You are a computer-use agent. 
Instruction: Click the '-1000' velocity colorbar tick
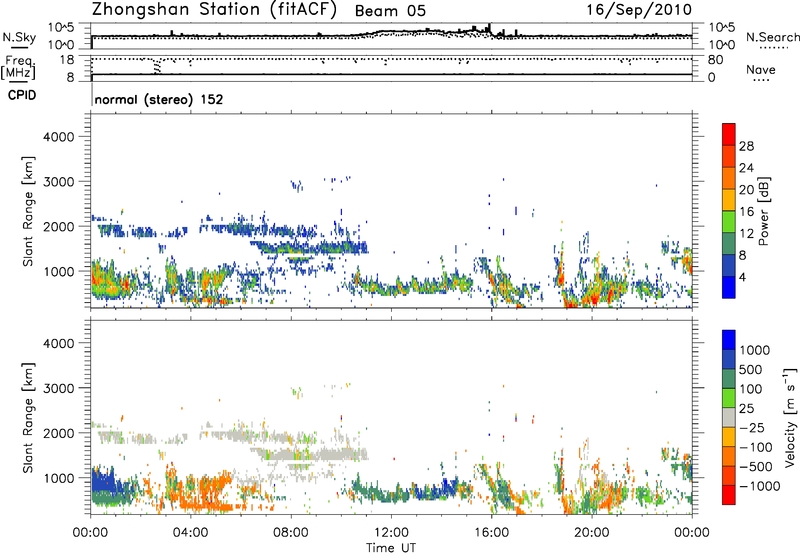tap(759, 486)
